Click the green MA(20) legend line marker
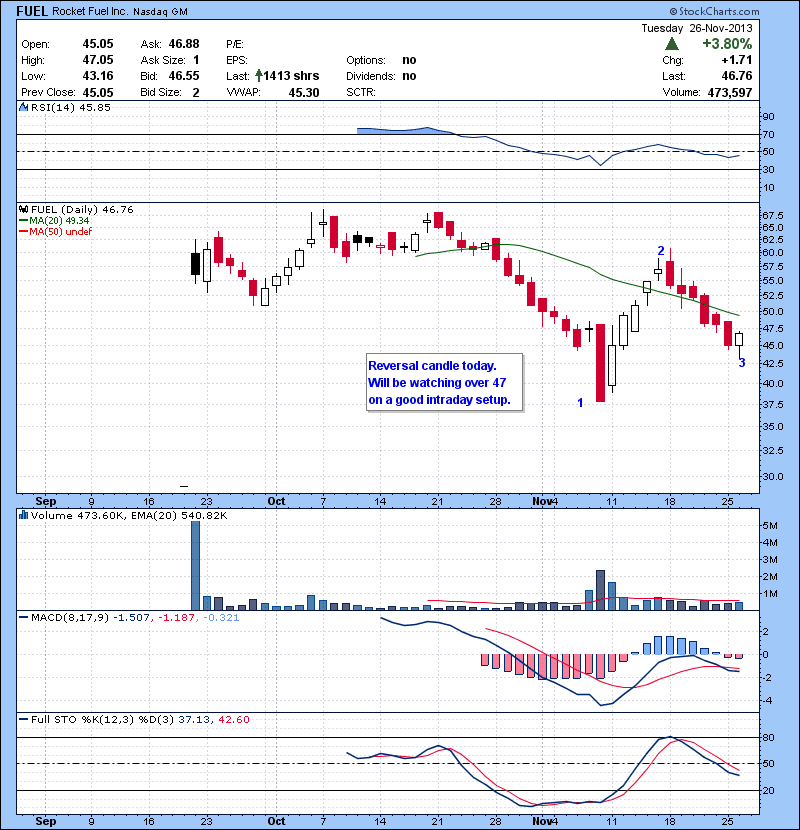Image resolution: width=800 pixels, height=830 pixels. click(23, 221)
